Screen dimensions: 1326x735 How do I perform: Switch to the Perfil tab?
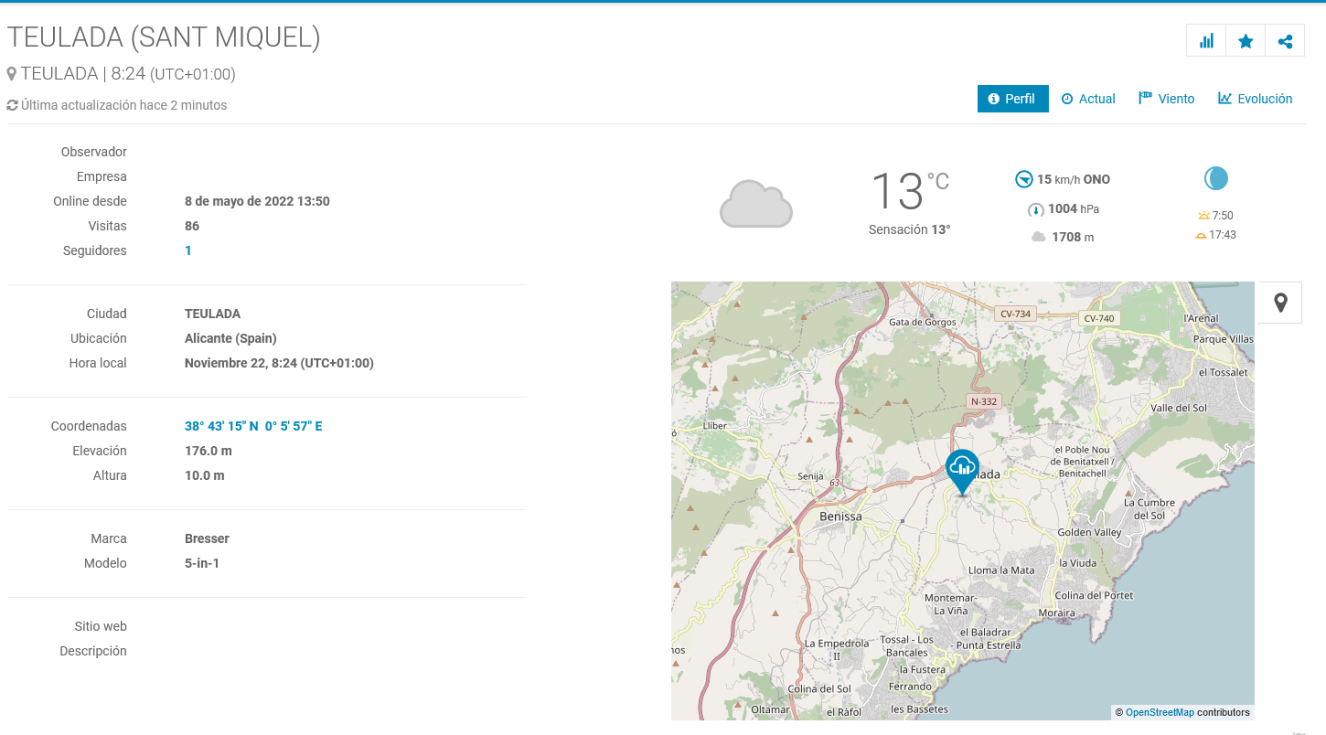coord(1013,99)
